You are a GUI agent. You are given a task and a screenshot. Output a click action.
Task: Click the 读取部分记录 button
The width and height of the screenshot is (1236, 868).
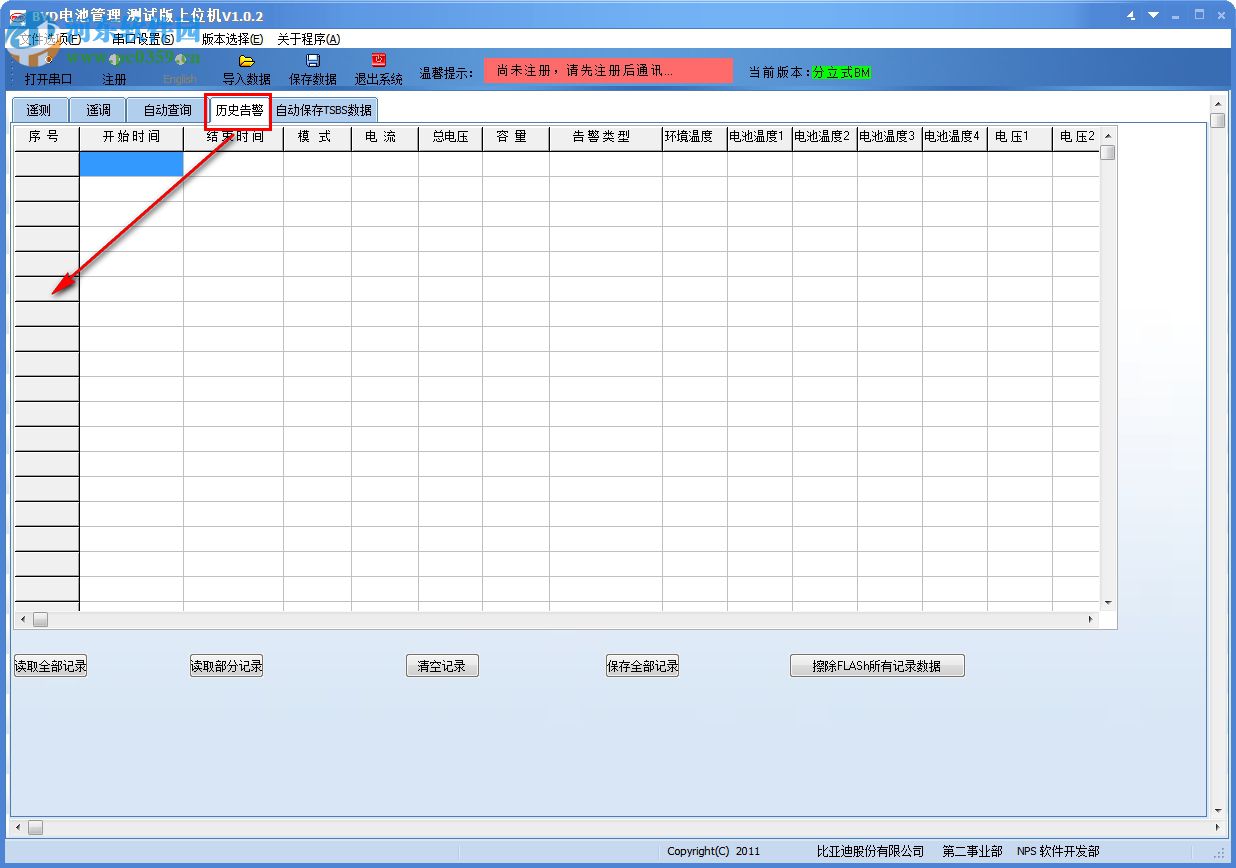point(227,666)
